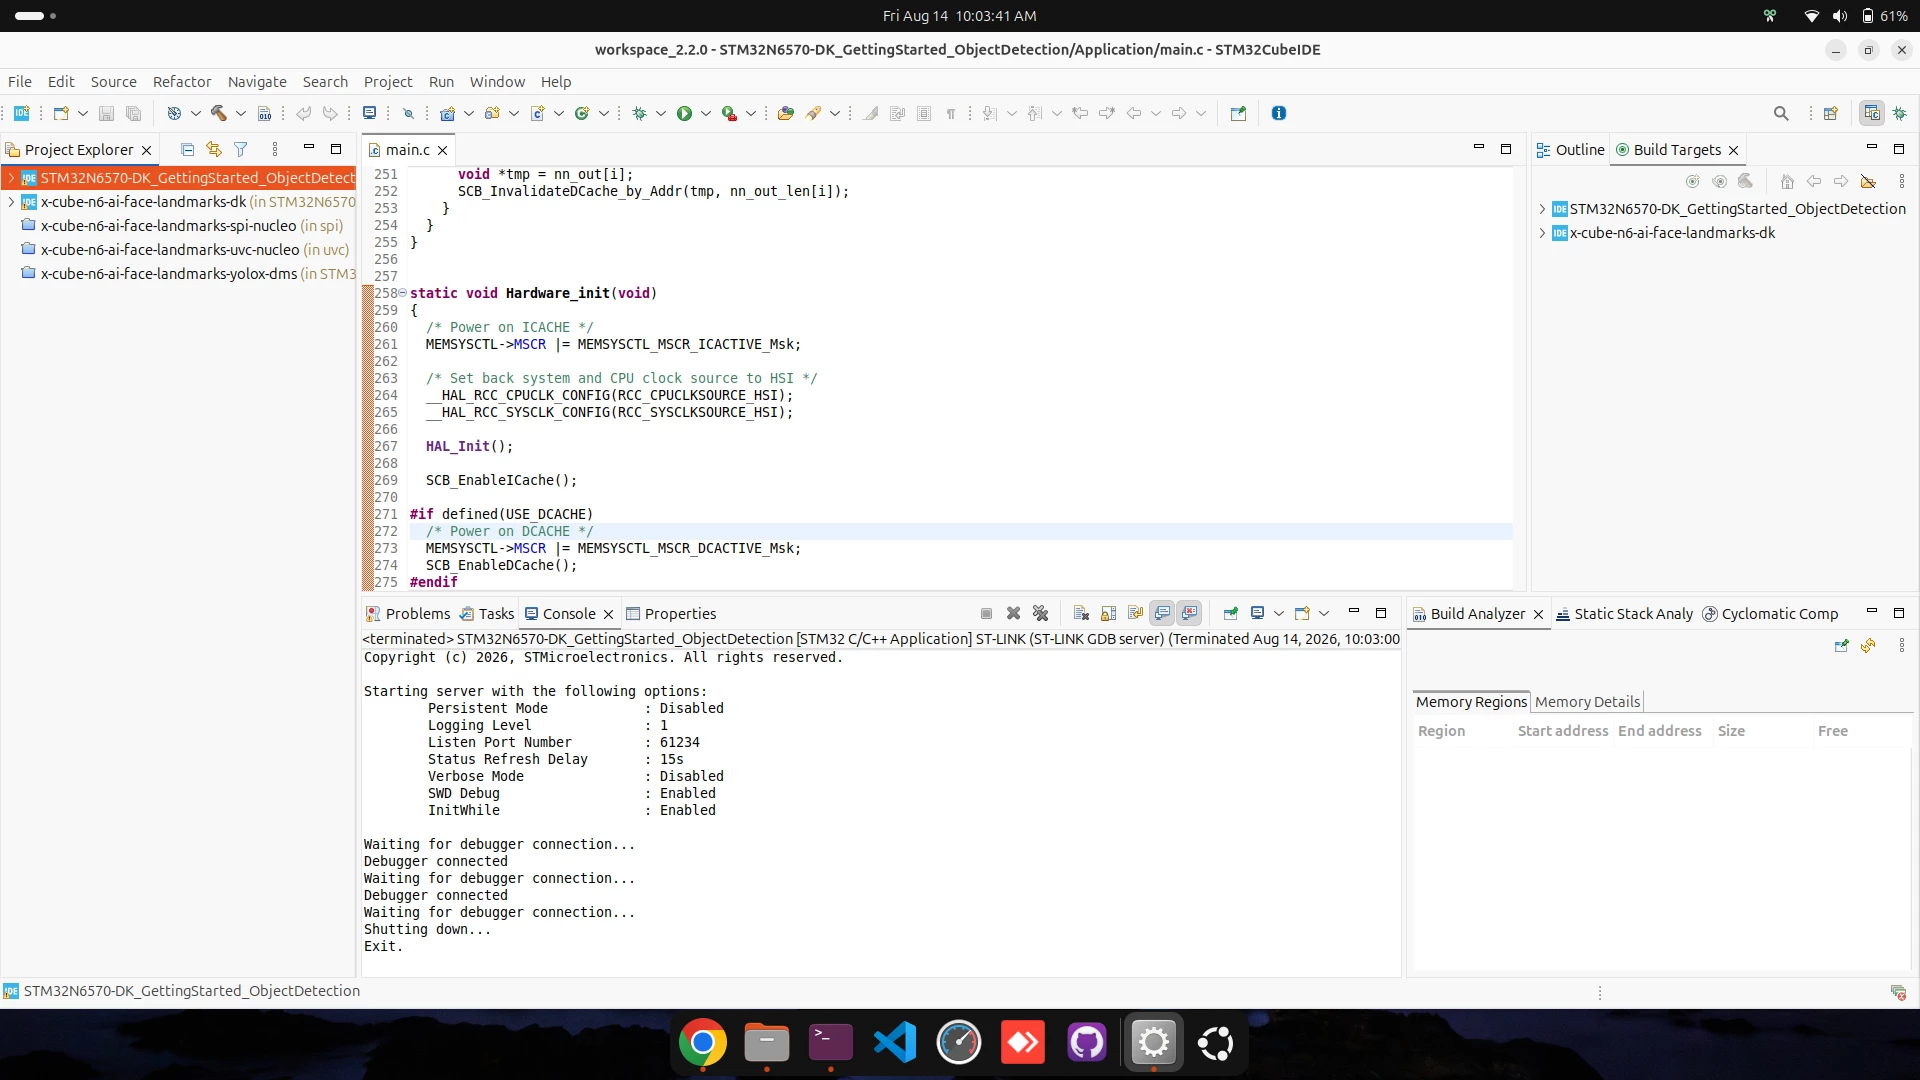Open the Terminal app from the dock
This screenshot has width=1920, height=1080.
pyautogui.click(x=831, y=1043)
